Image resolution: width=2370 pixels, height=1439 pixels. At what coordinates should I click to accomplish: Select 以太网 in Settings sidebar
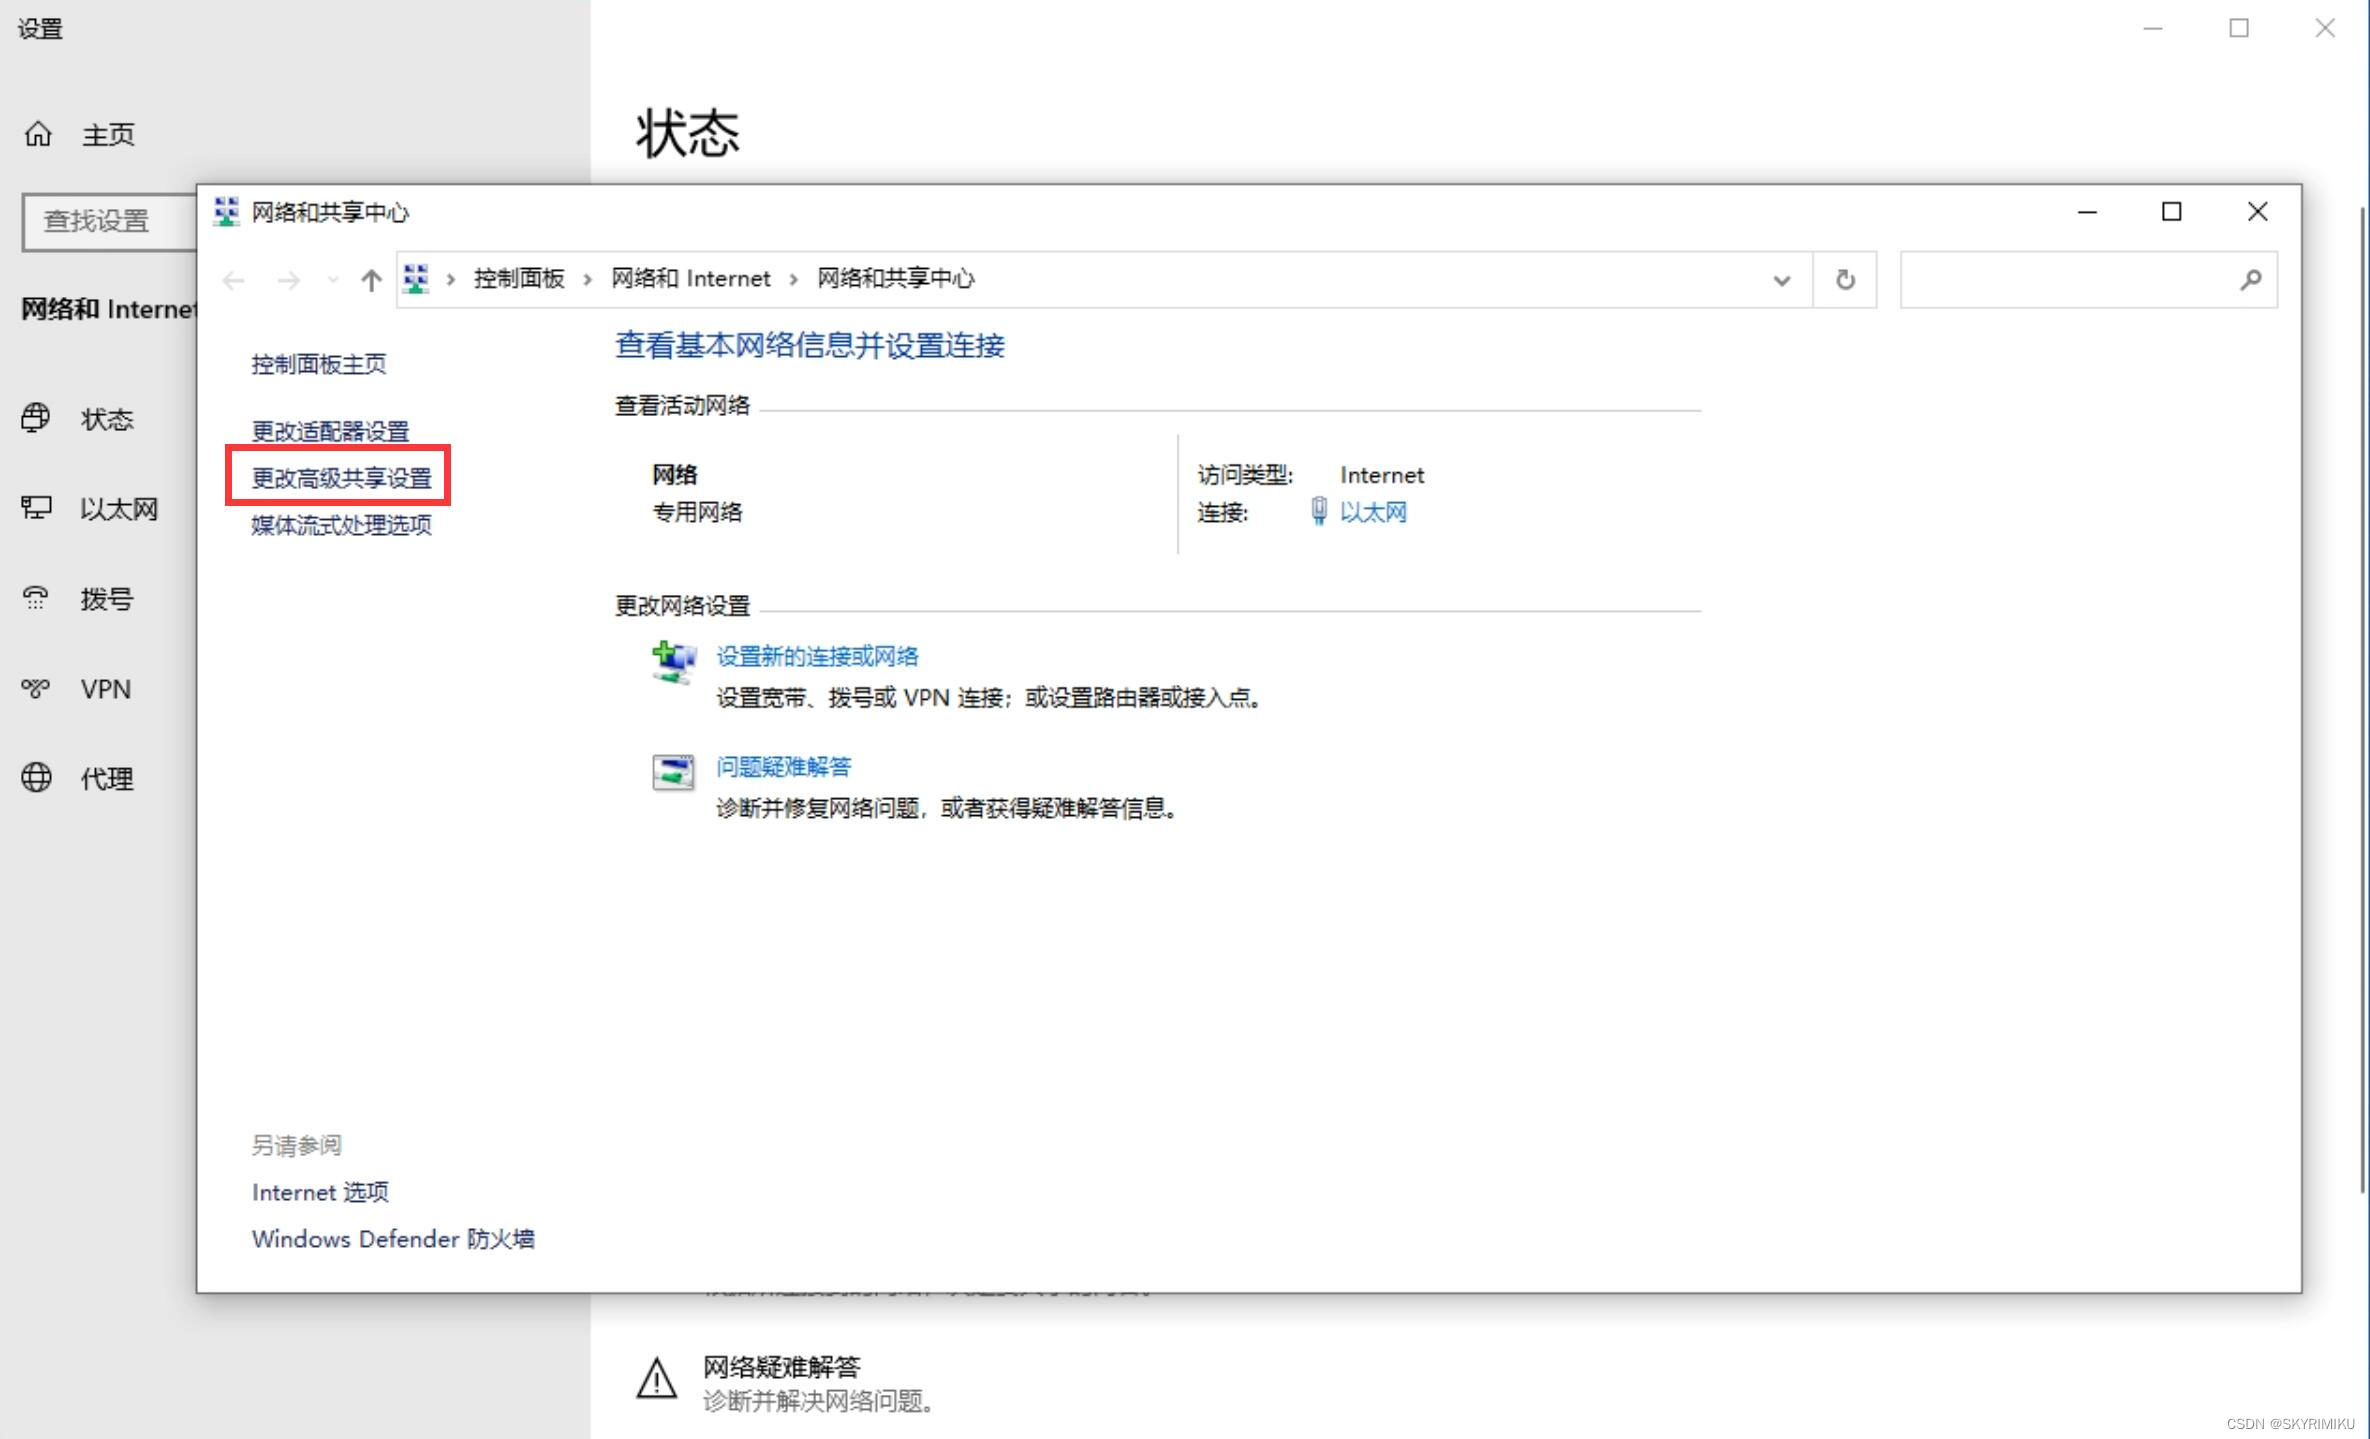[x=119, y=509]
